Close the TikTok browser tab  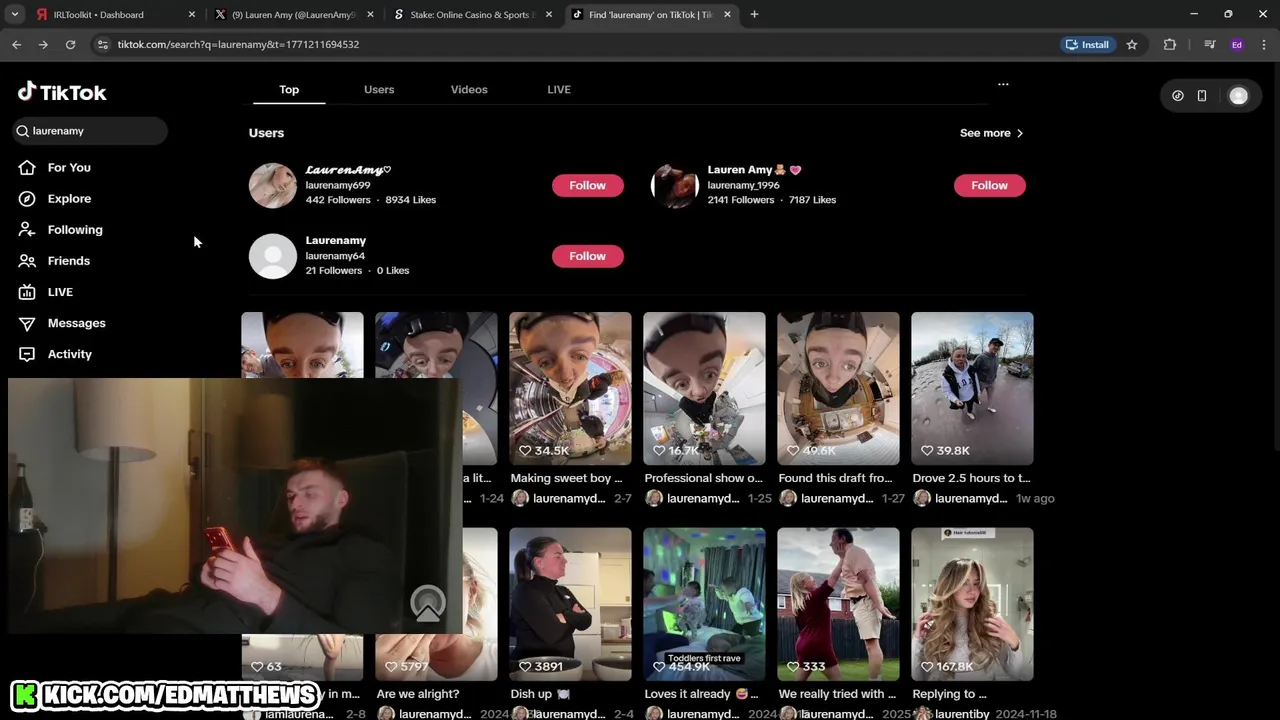point(727,14)
